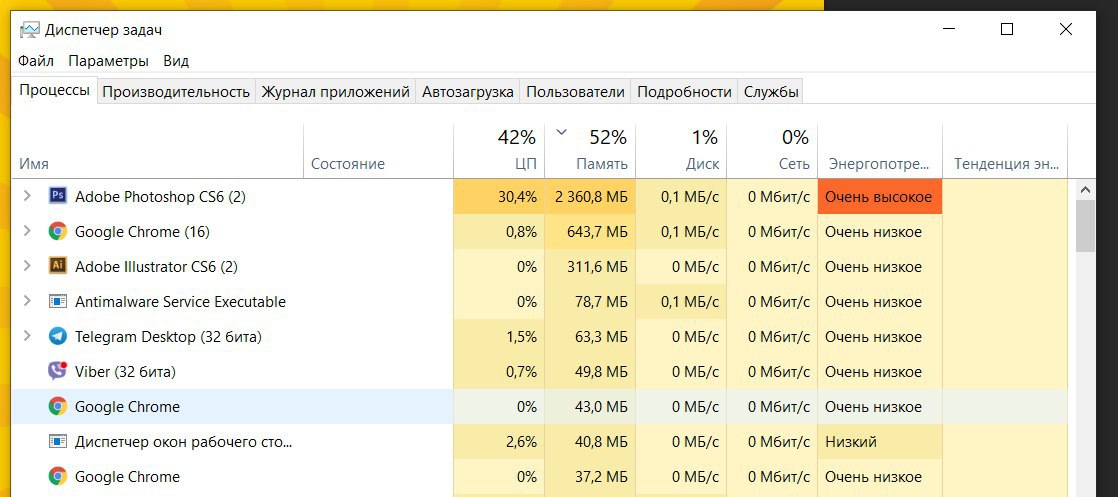Open the Файл menu
The width and height of the screenshot is (1118, 497).
click(x=36, y=61)
